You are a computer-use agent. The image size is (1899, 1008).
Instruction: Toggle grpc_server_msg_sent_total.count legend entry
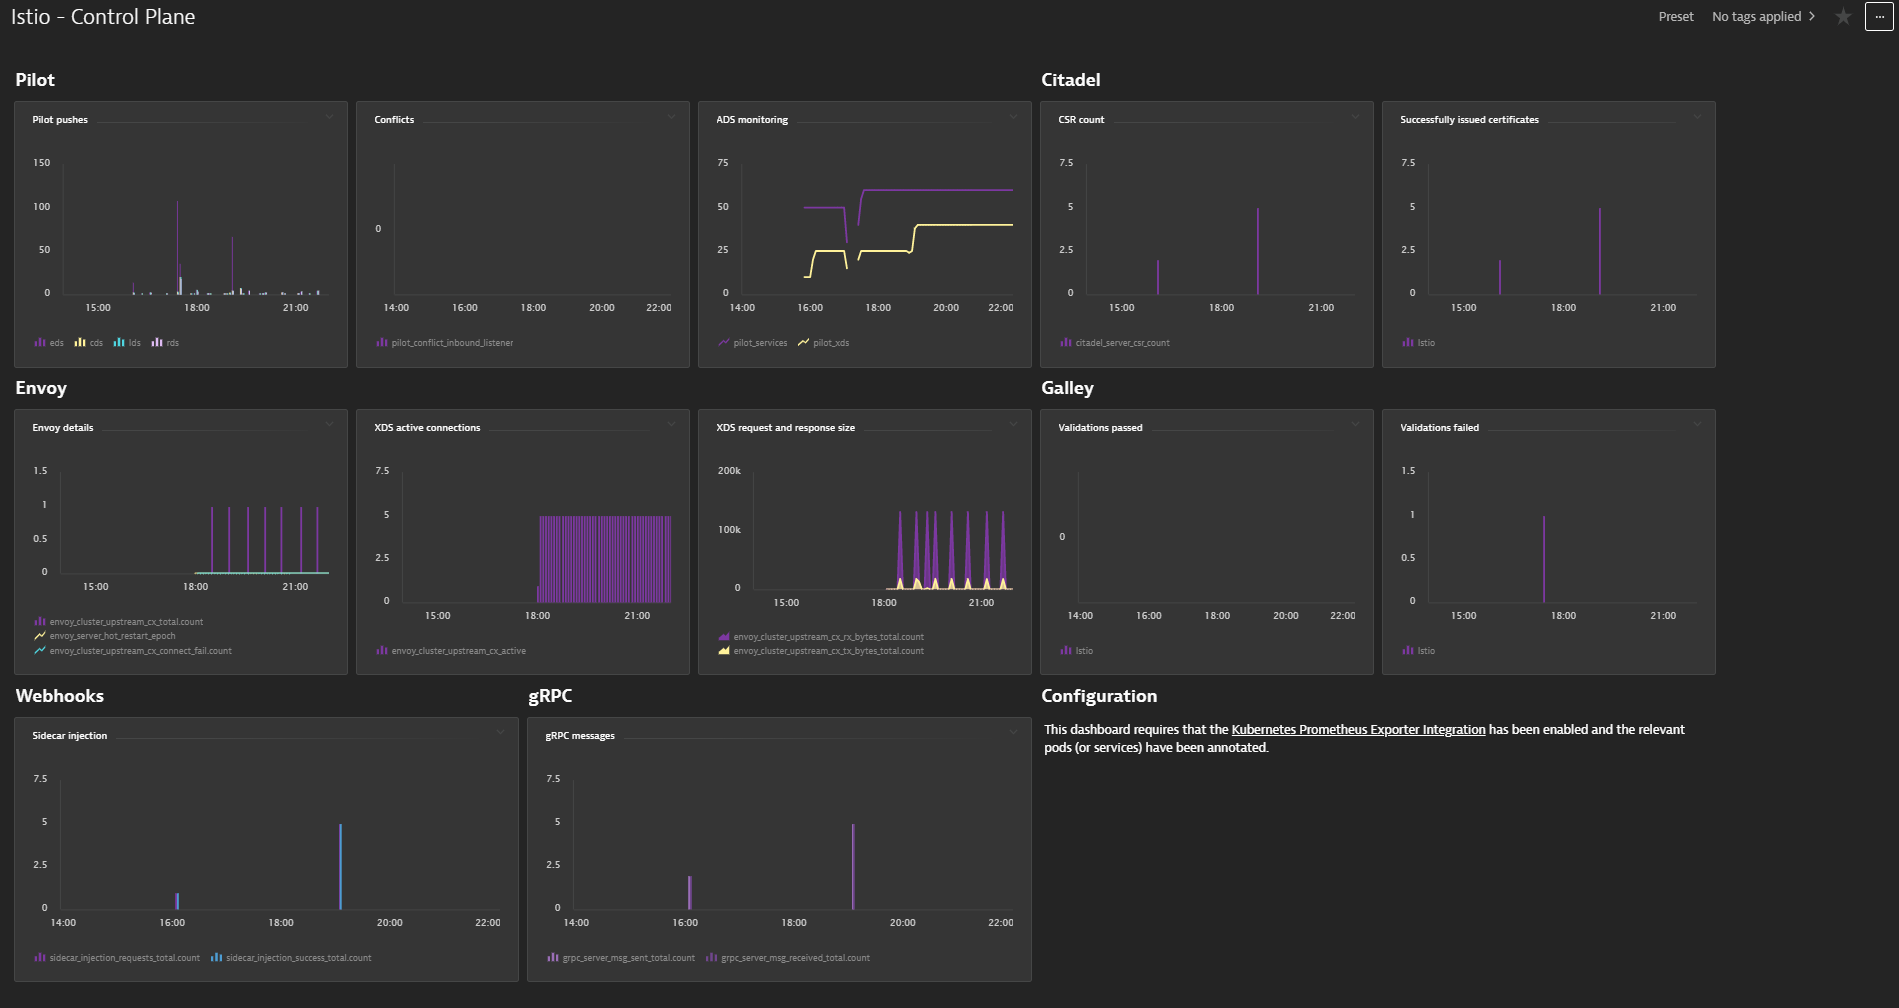tap(621, 958)
